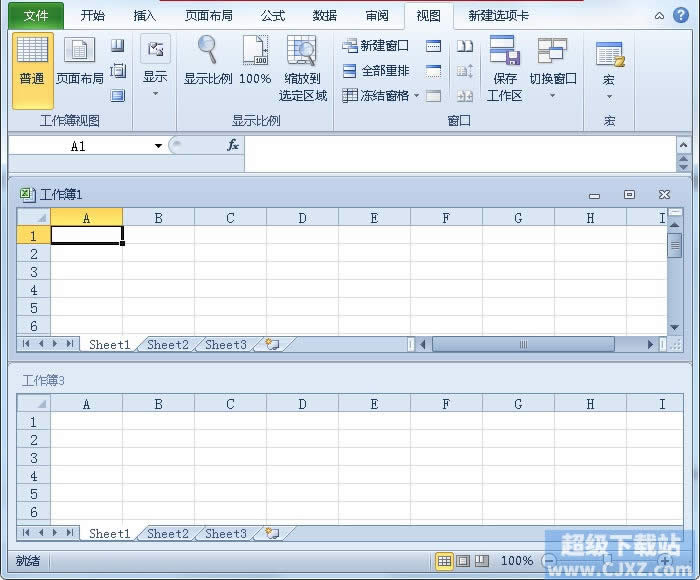Go to first sheet arrow in 工作簿1
The image size is (700, 580).
(26, 344)
